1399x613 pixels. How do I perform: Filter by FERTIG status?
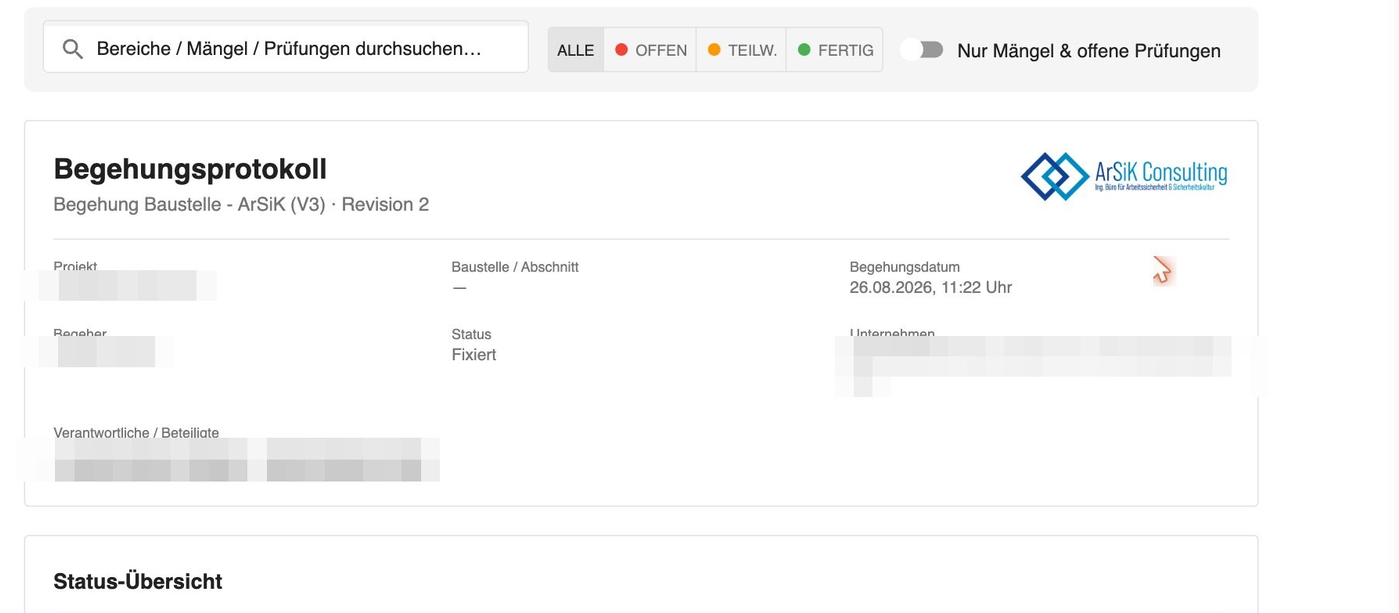click(x=835, y=50)
